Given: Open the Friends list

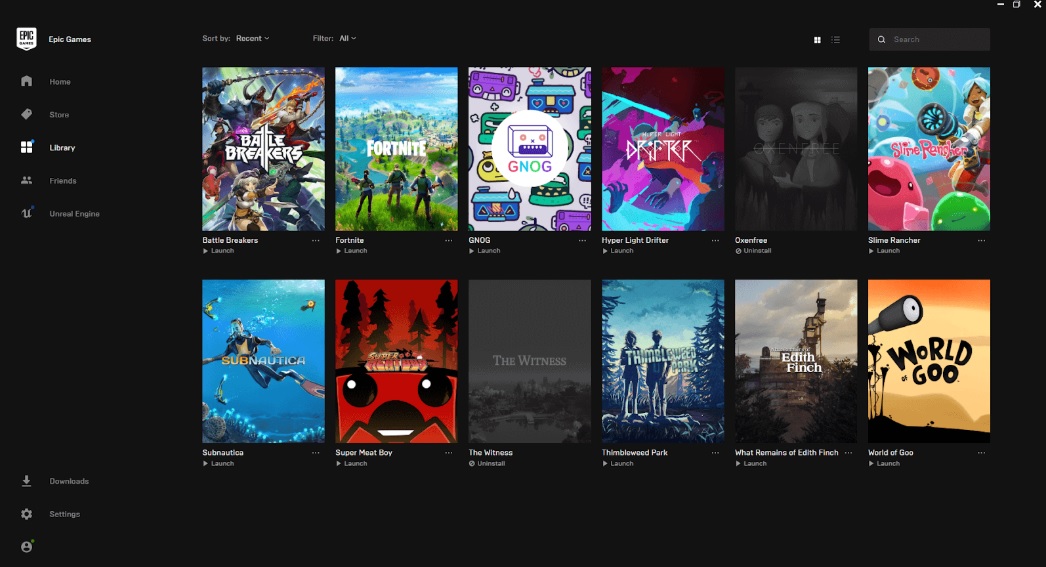Looking at the screenshot, I should coord(62,181).
